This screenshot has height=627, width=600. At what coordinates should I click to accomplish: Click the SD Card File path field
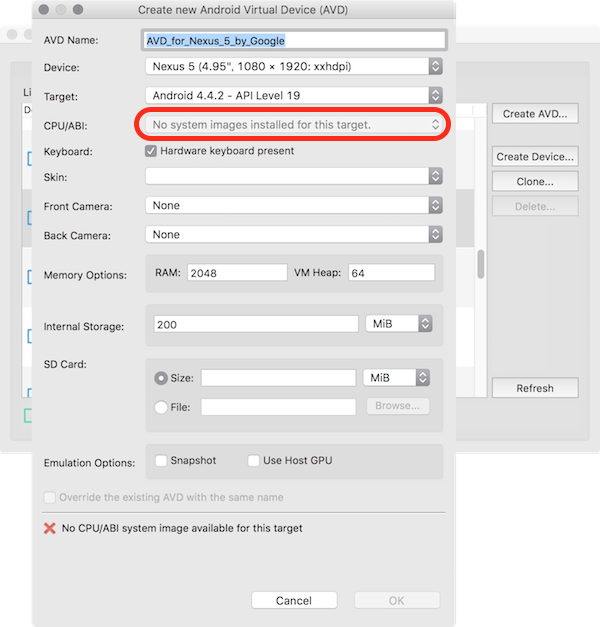[x=278, y=407]
